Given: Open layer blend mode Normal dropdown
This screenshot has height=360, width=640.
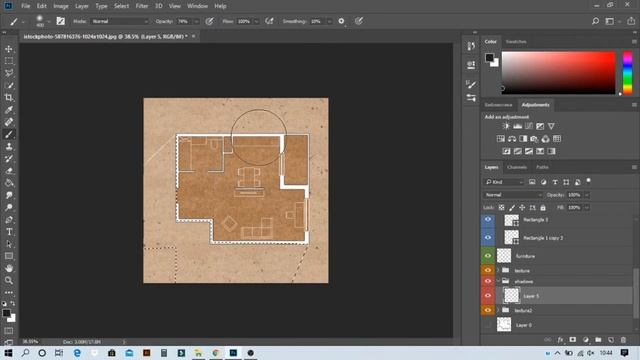Looking at the screenshot, I should coord(513,195).
